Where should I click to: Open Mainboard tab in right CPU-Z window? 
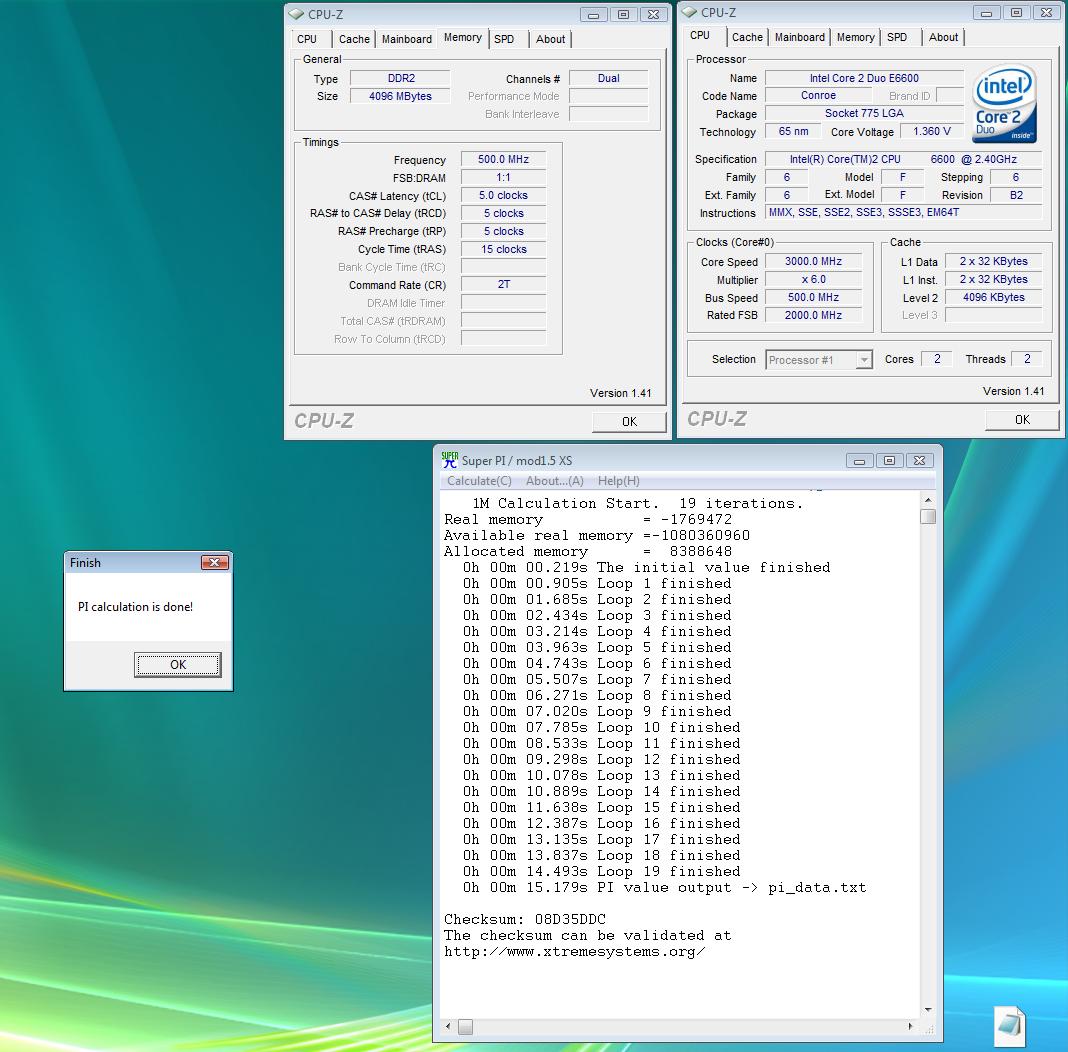[x=800, y=37]
